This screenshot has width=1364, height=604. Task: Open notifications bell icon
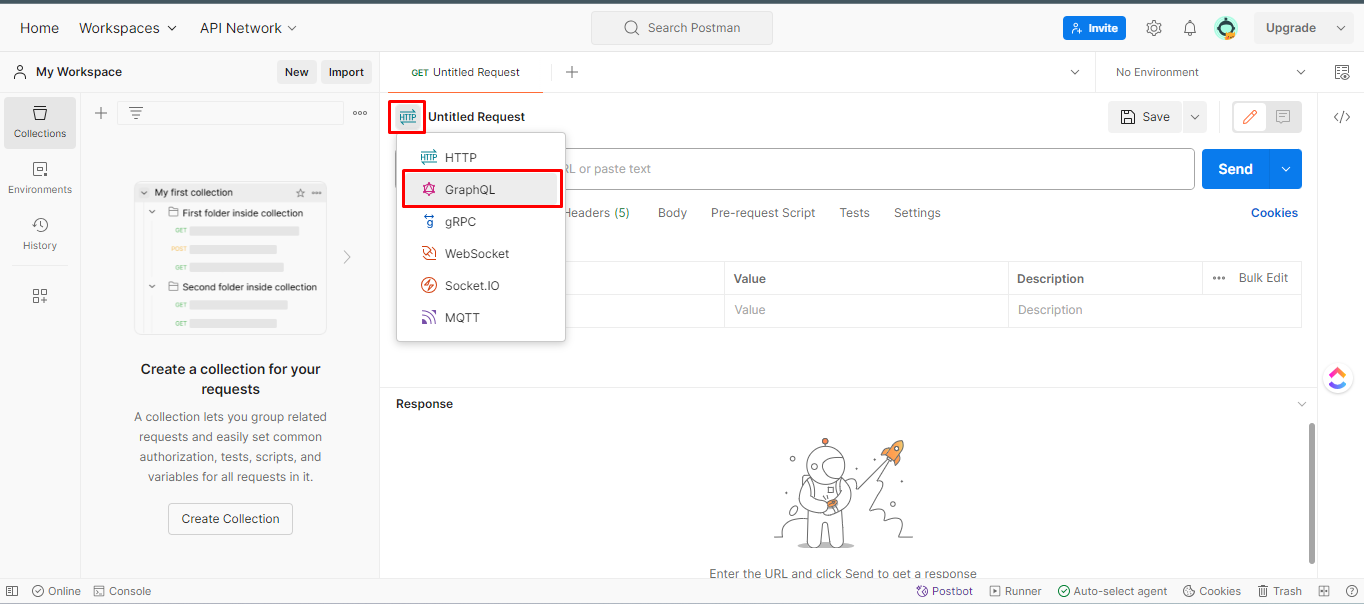(x=1190, y=28)
